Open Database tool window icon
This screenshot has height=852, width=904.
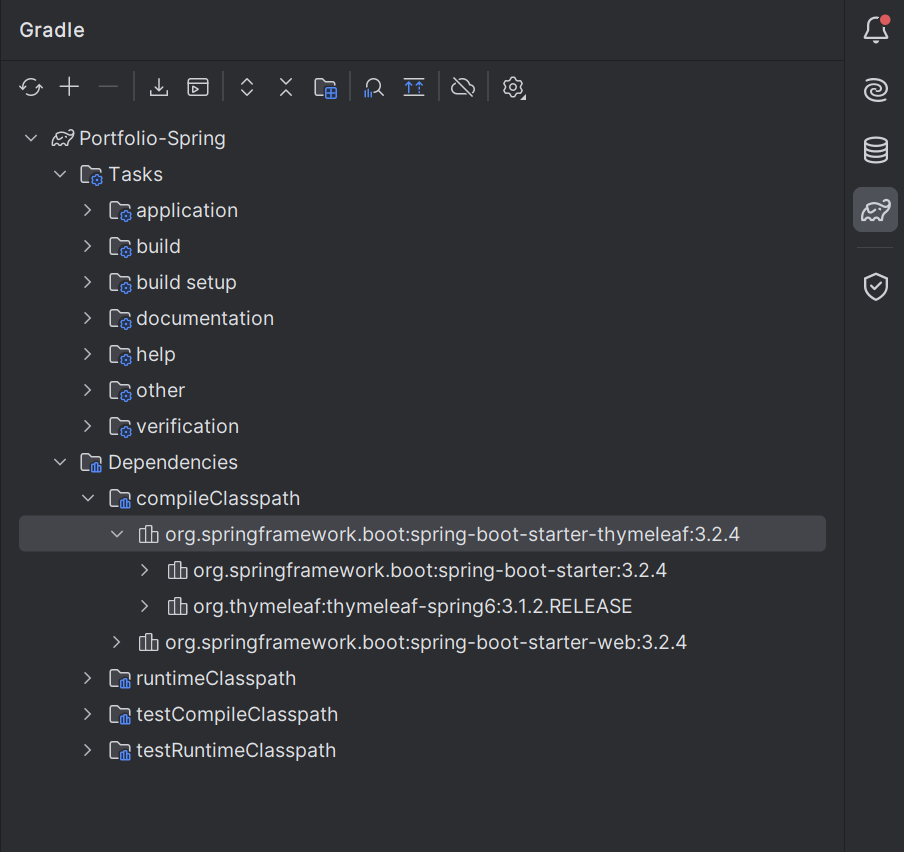[876, 150]
